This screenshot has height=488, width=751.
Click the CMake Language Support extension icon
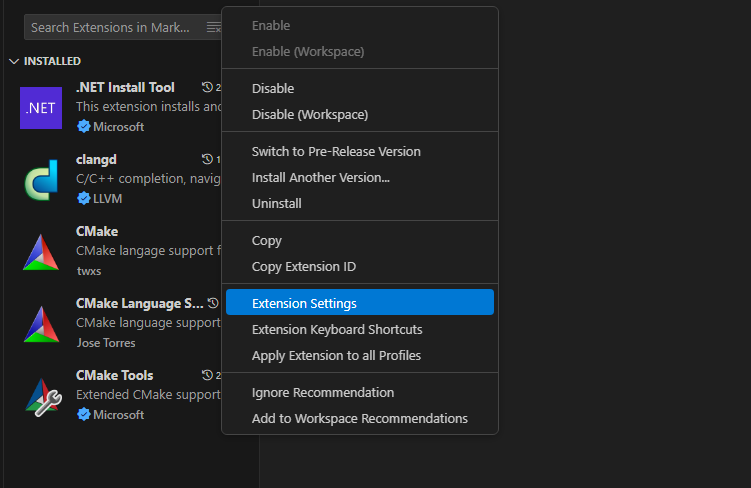[41, 324]
